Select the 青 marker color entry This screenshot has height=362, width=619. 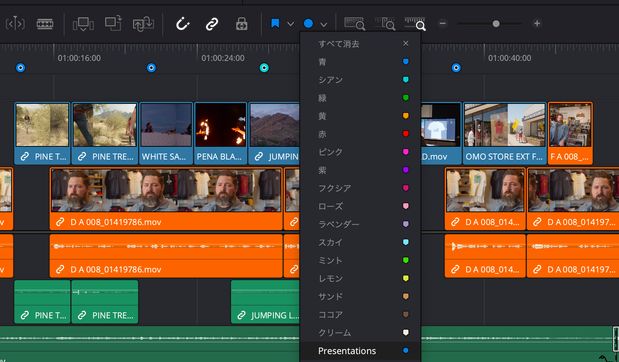360,62
